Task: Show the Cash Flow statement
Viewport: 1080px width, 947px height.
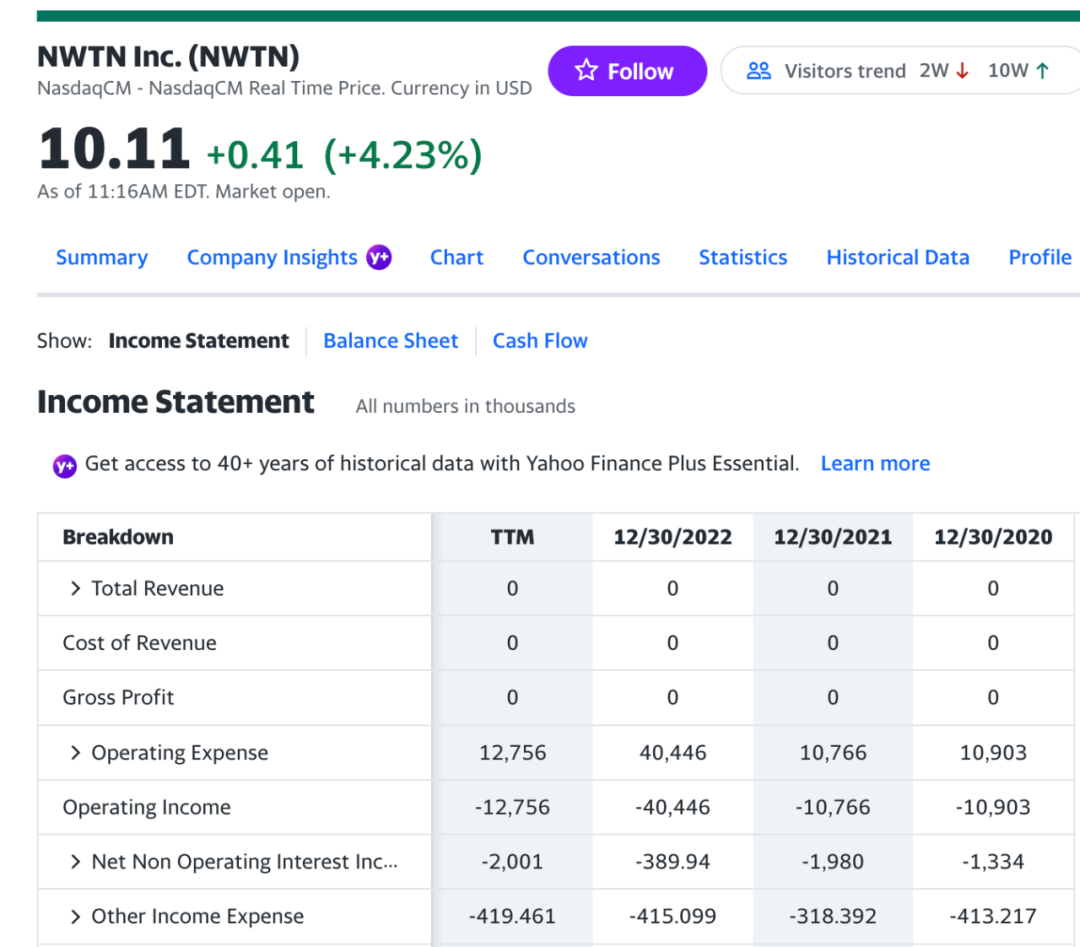Action: point(540,340)
